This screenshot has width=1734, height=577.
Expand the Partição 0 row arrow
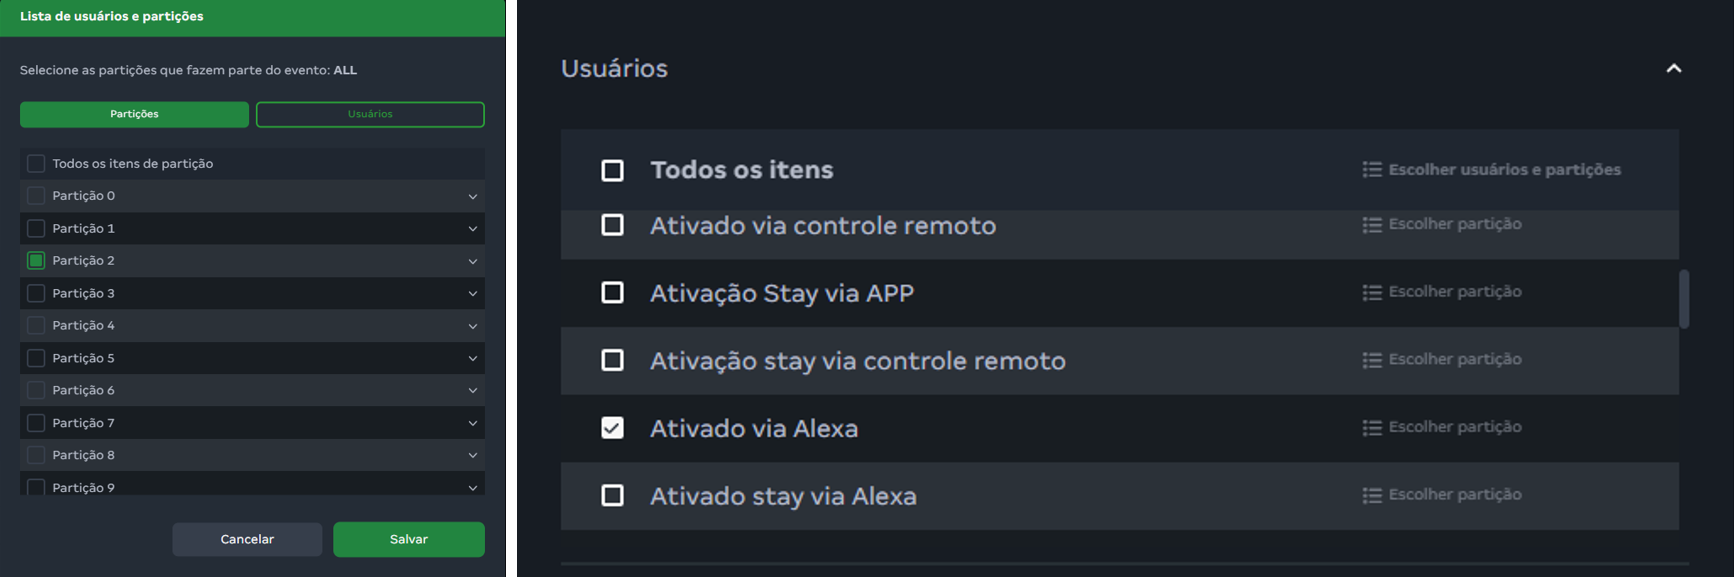point(473,196)
